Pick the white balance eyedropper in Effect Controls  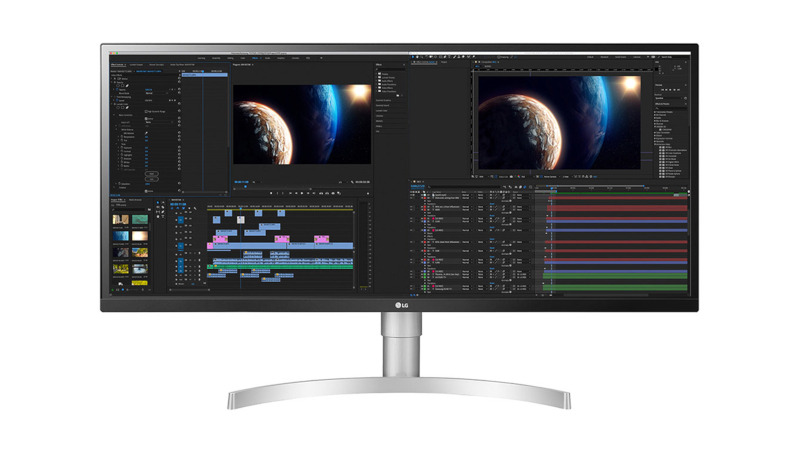pos(146,133)
